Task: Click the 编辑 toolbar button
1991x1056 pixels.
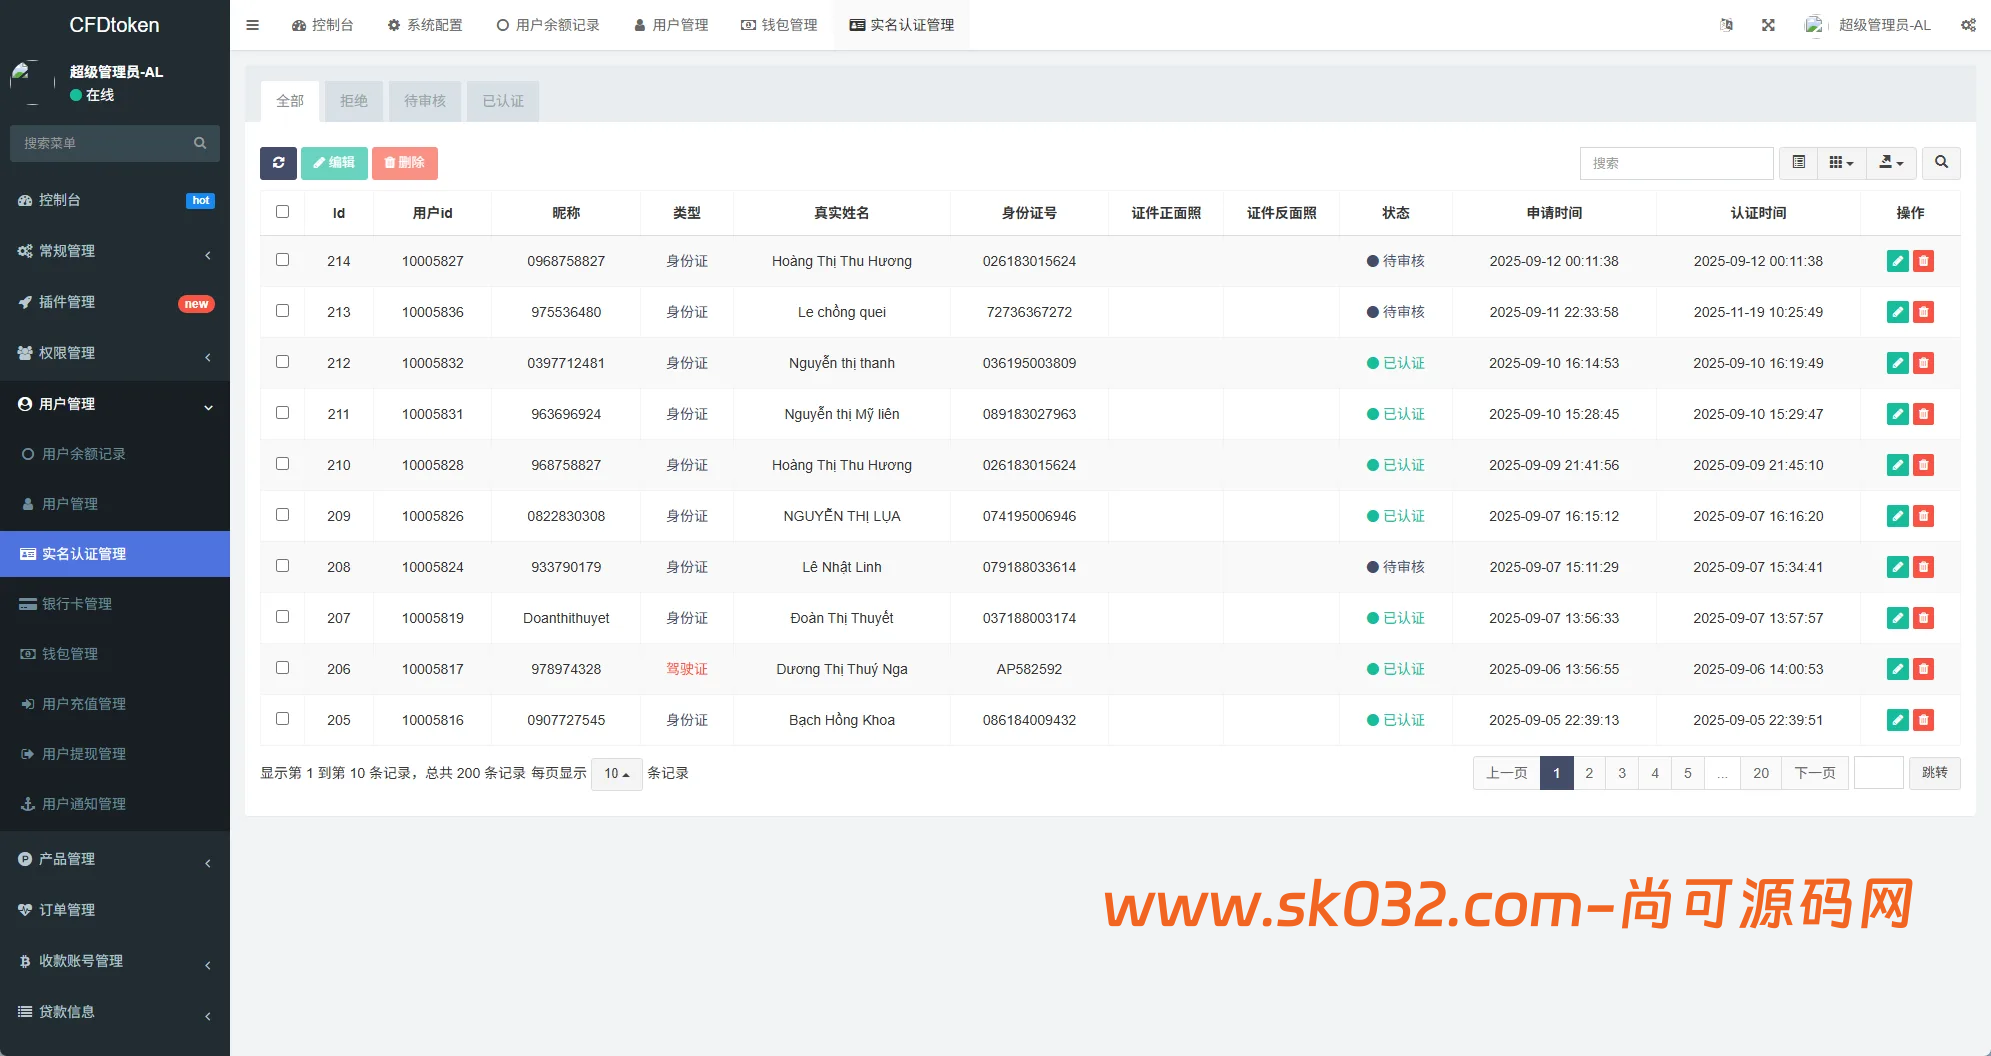Action: [x=334, y=163]
